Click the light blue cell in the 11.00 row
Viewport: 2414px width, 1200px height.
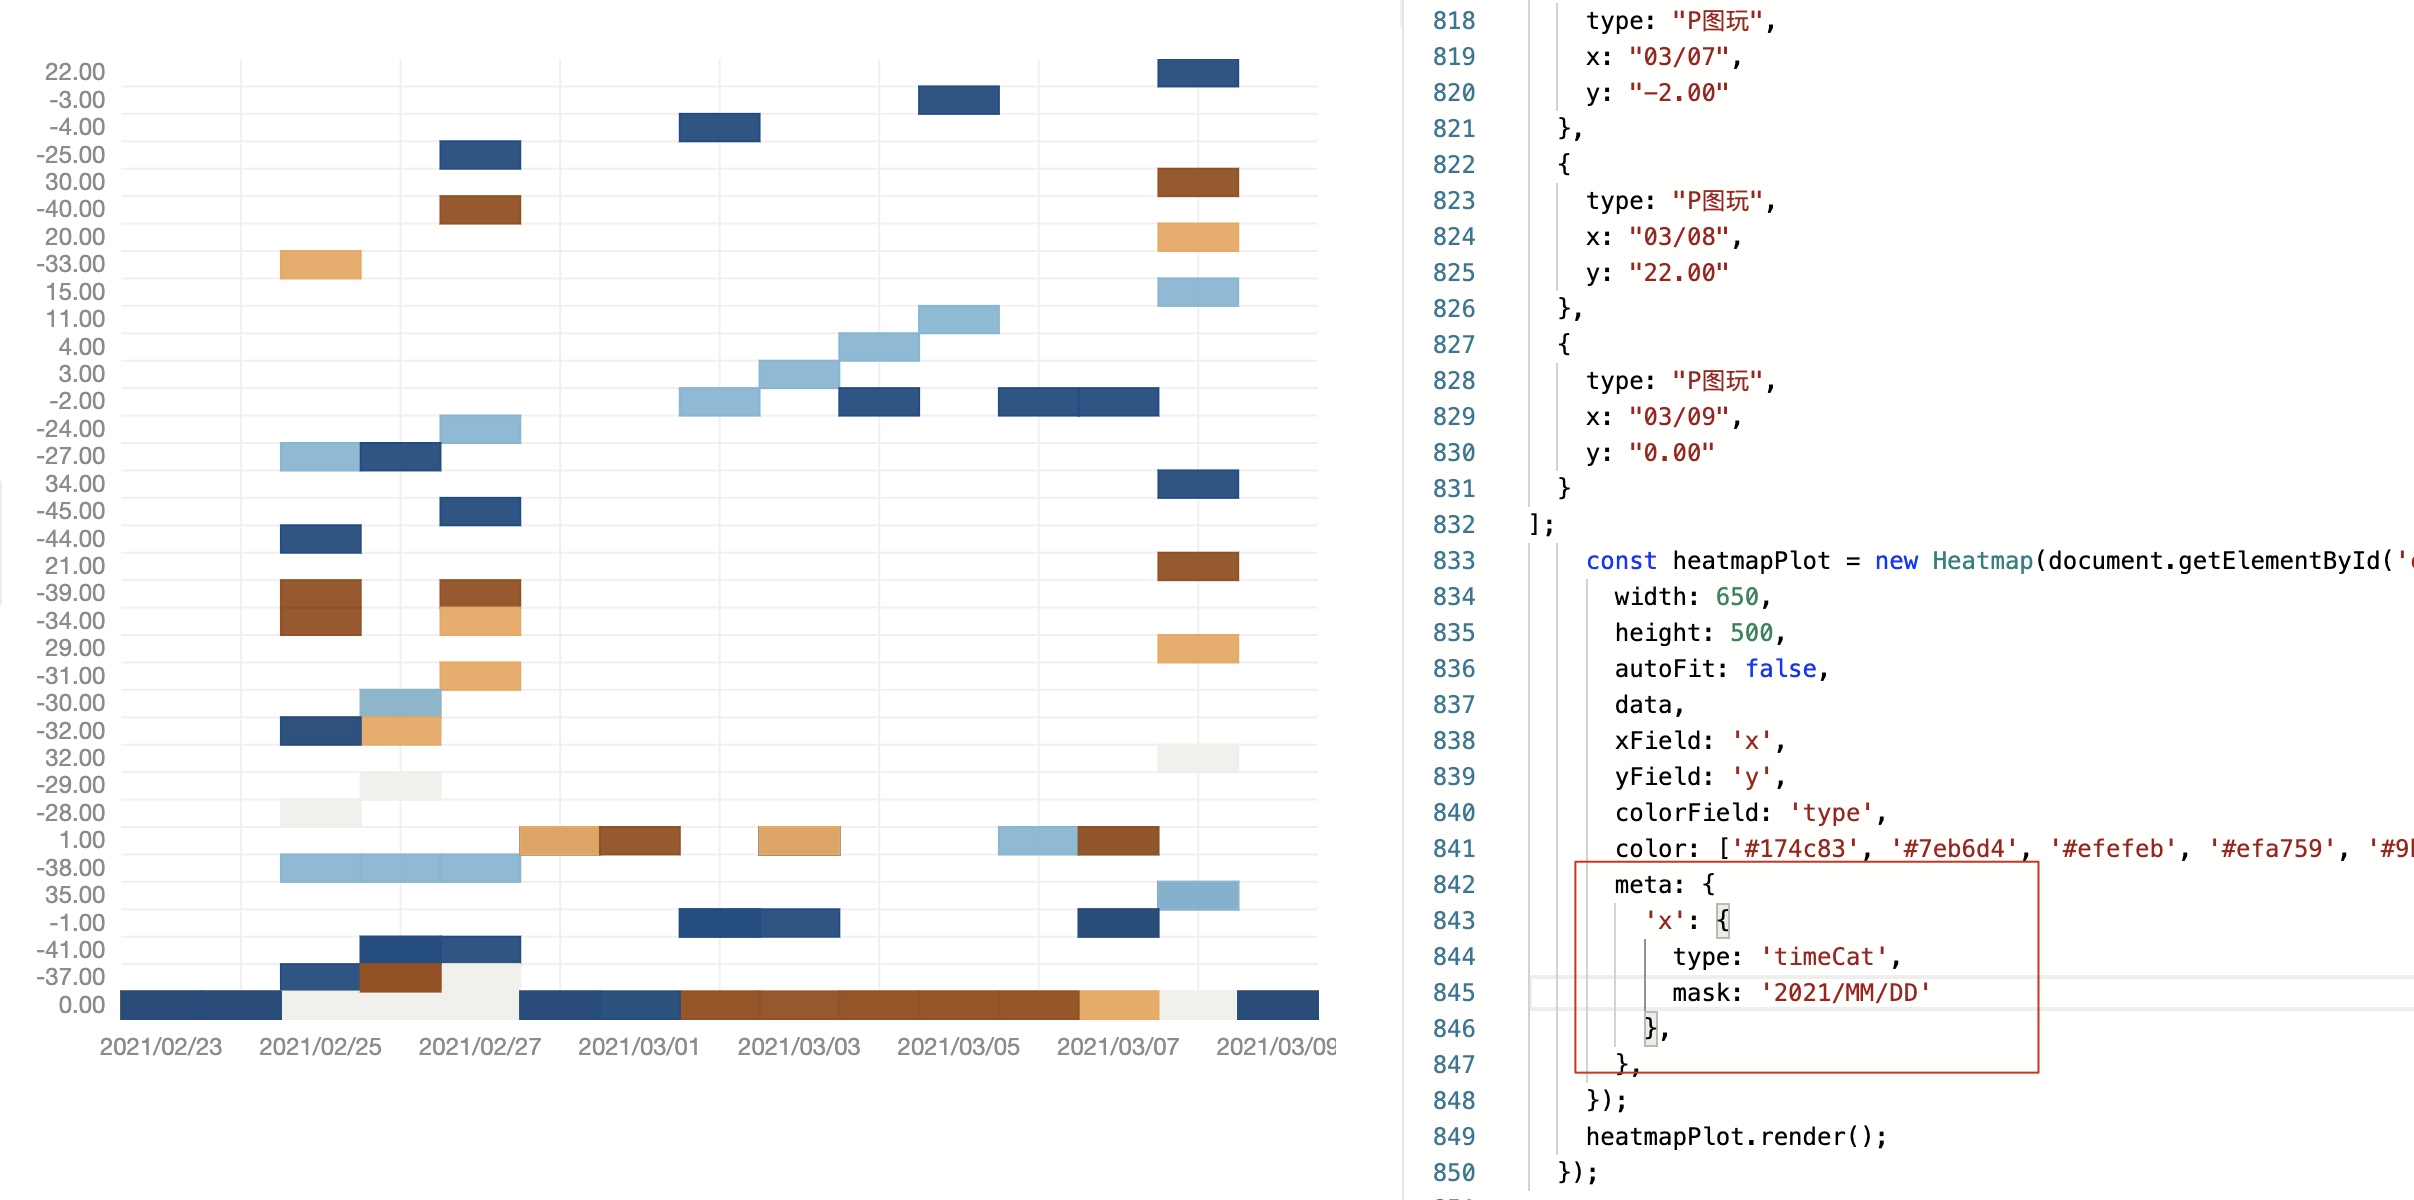(x=958, y=318)
